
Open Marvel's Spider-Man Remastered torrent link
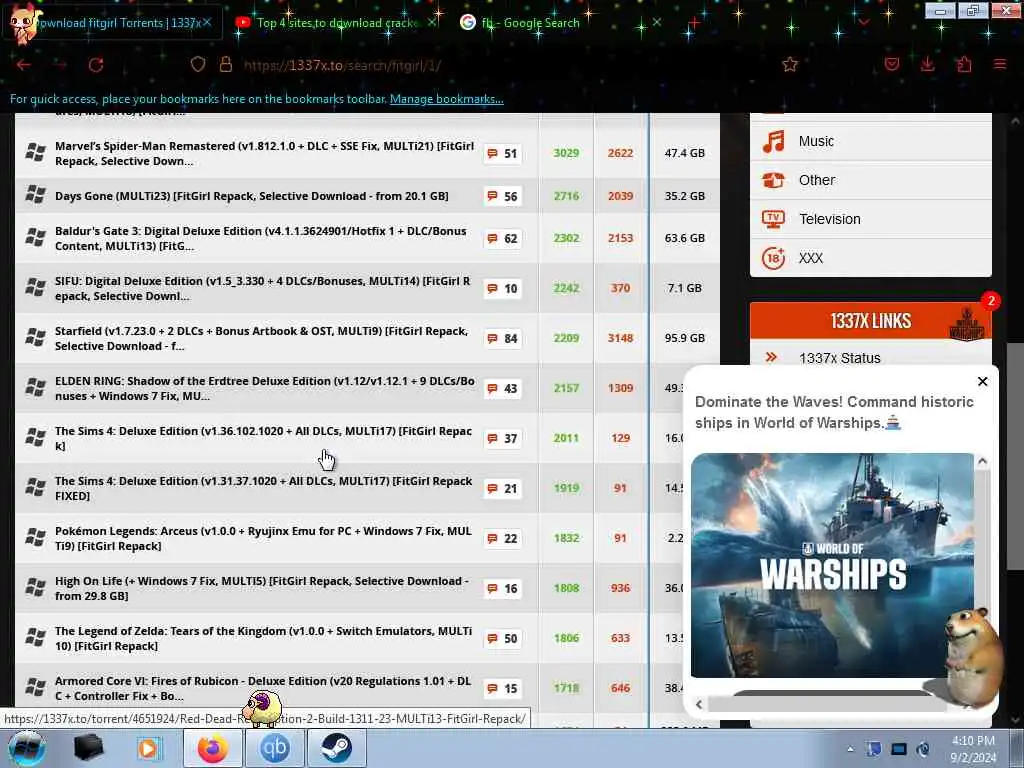tap(264, 153)
